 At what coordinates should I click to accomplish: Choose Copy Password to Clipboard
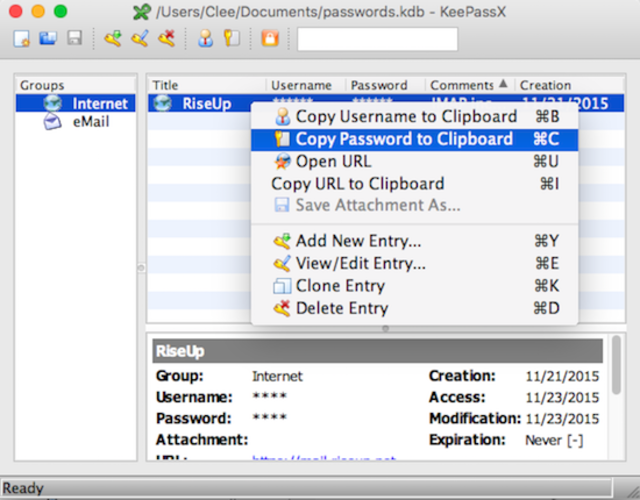414,139
